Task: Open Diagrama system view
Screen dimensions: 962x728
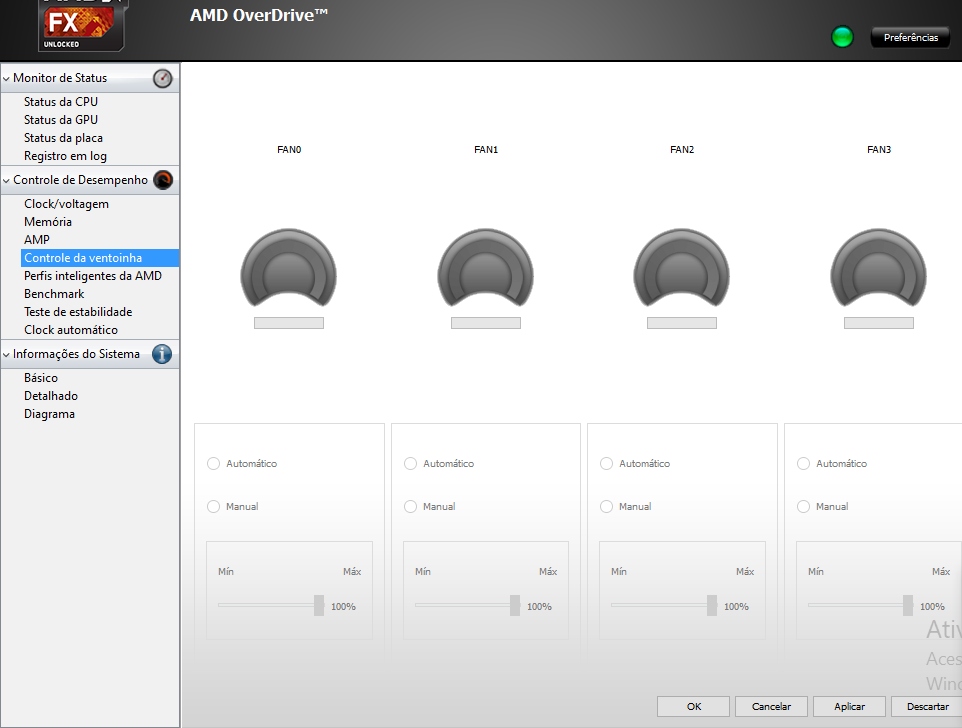Action: [49, 414]
